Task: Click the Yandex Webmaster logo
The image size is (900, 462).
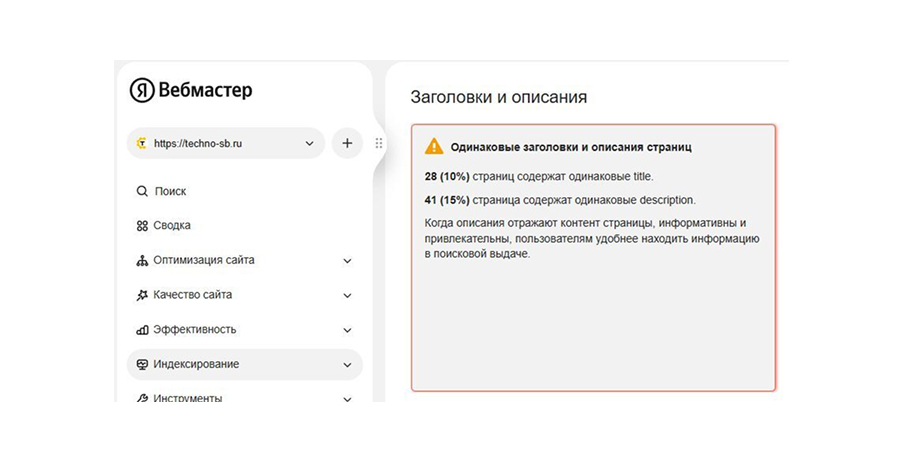Action: [x=190, y=90]
